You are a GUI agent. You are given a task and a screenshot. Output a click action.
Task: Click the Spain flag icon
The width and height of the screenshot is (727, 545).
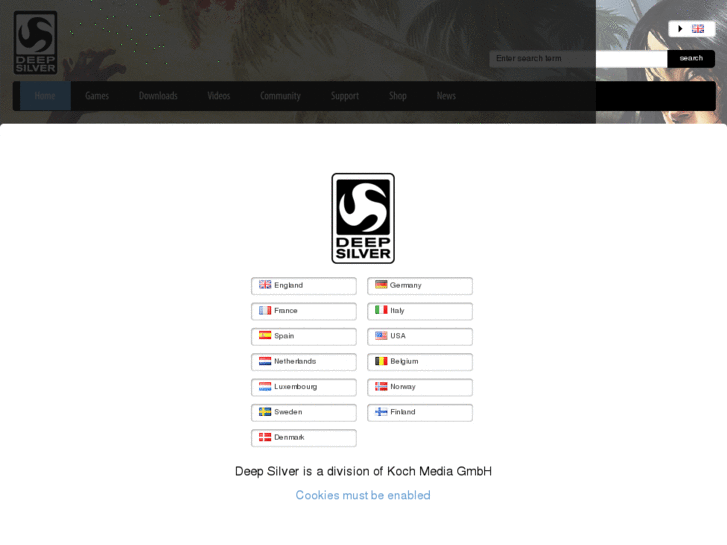265,335
